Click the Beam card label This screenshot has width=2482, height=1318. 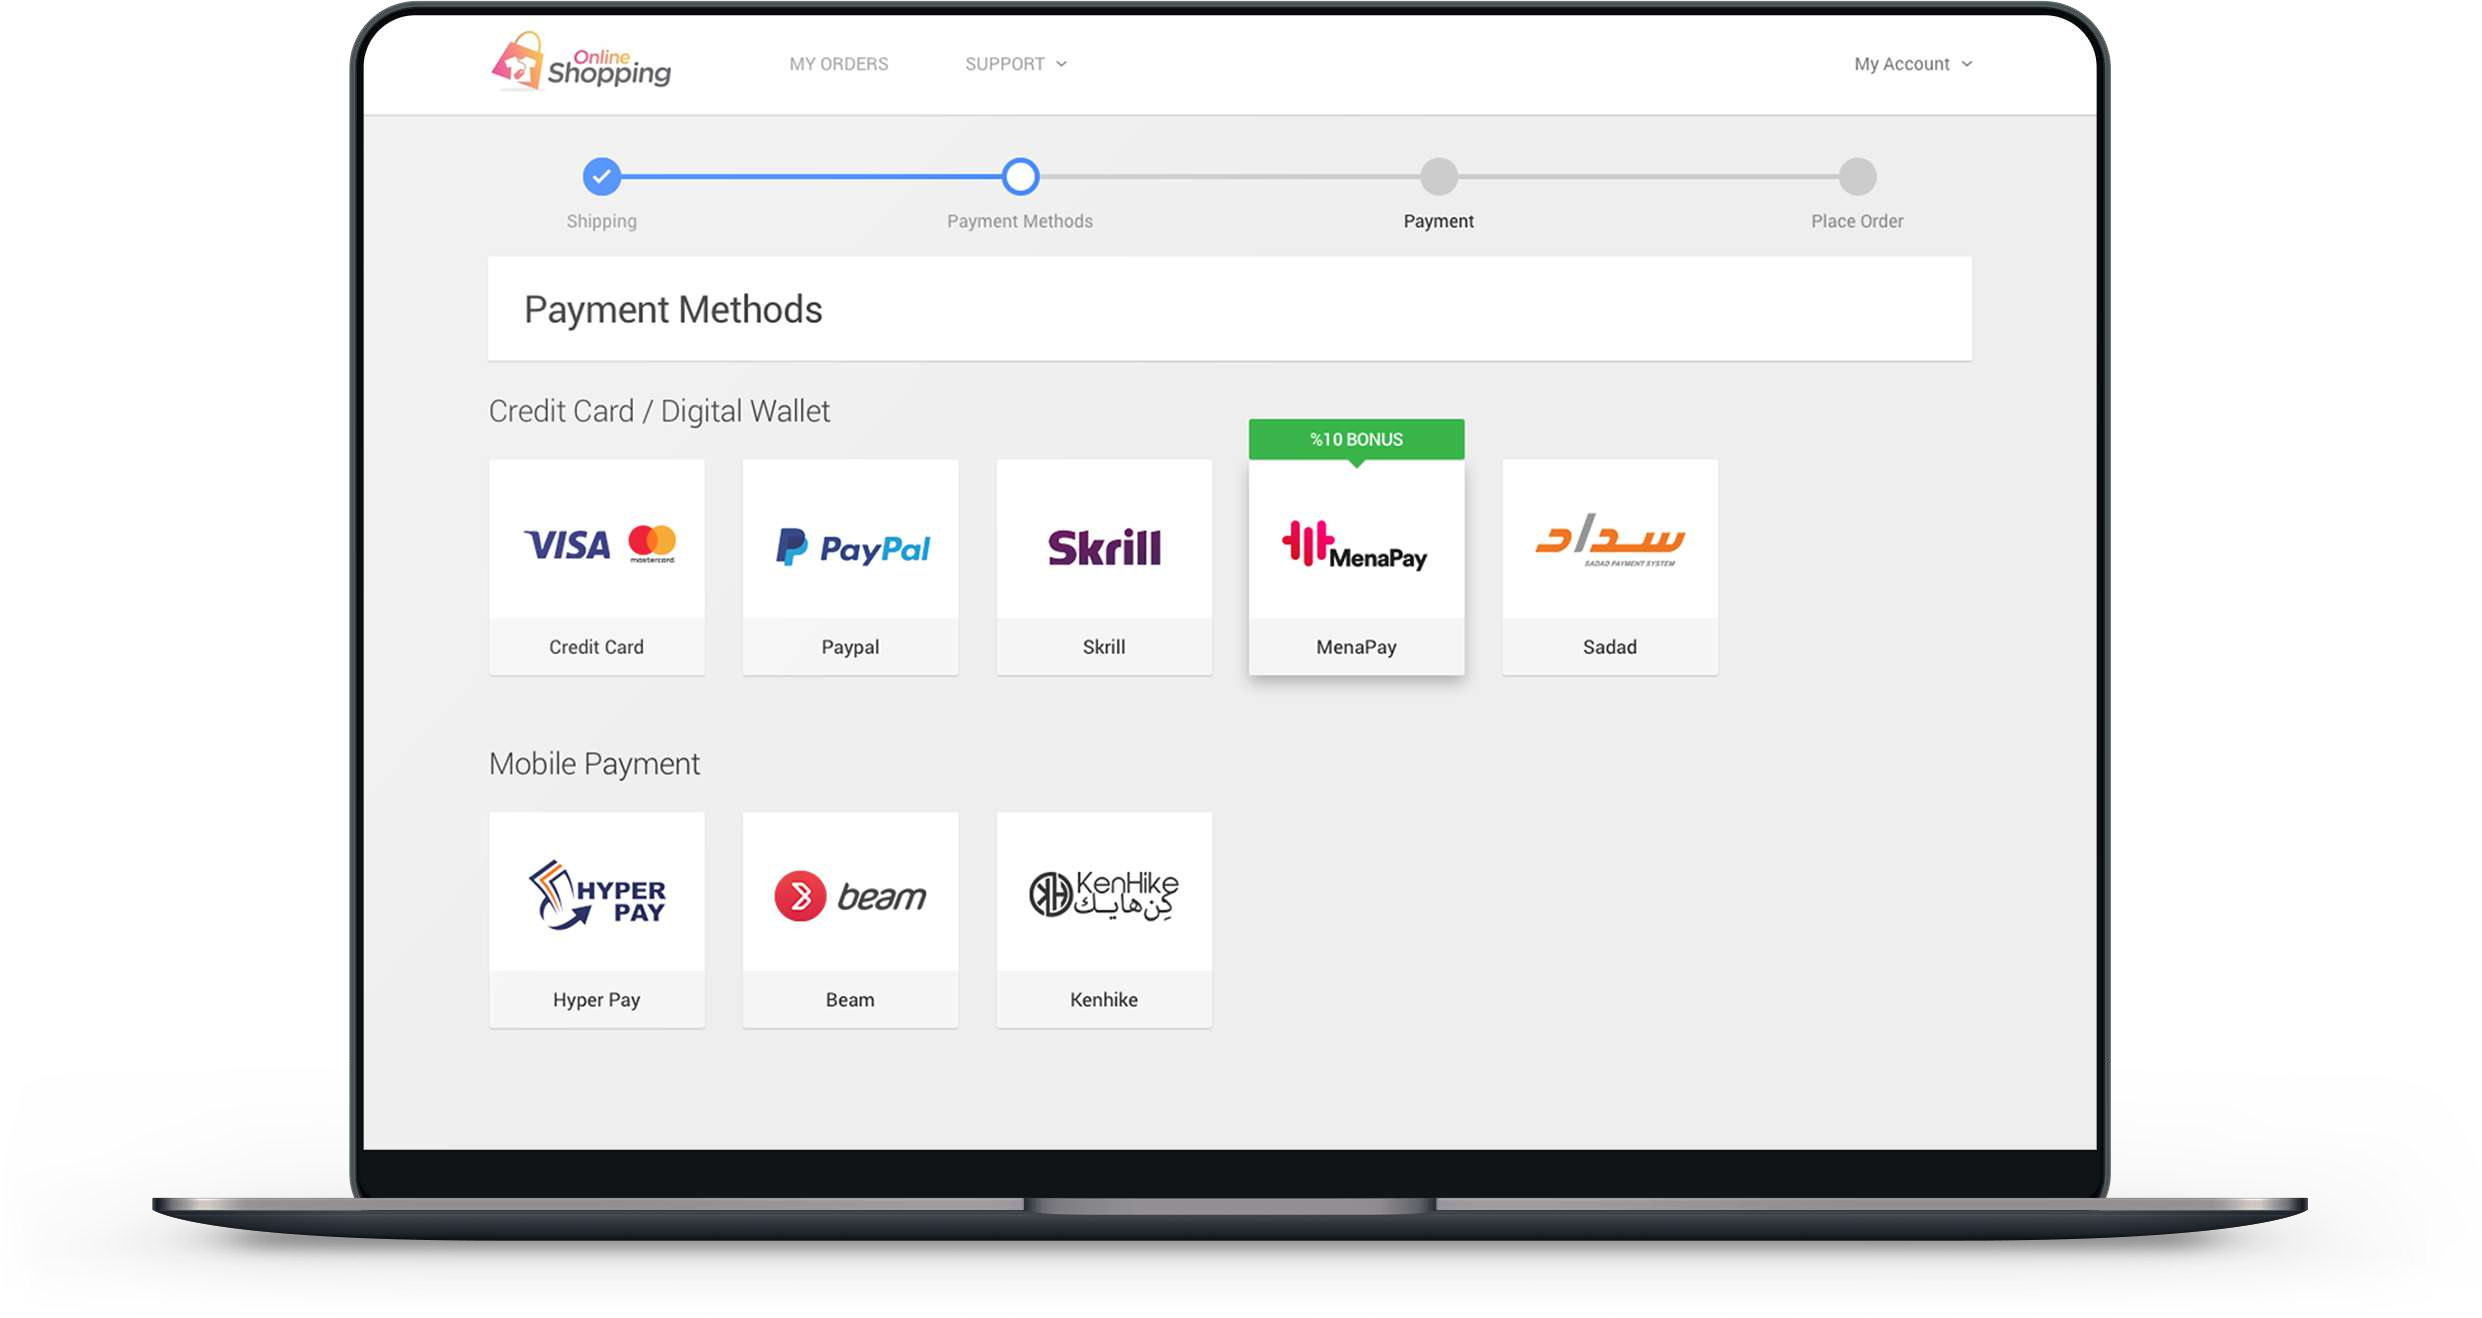coord(850,1000)
